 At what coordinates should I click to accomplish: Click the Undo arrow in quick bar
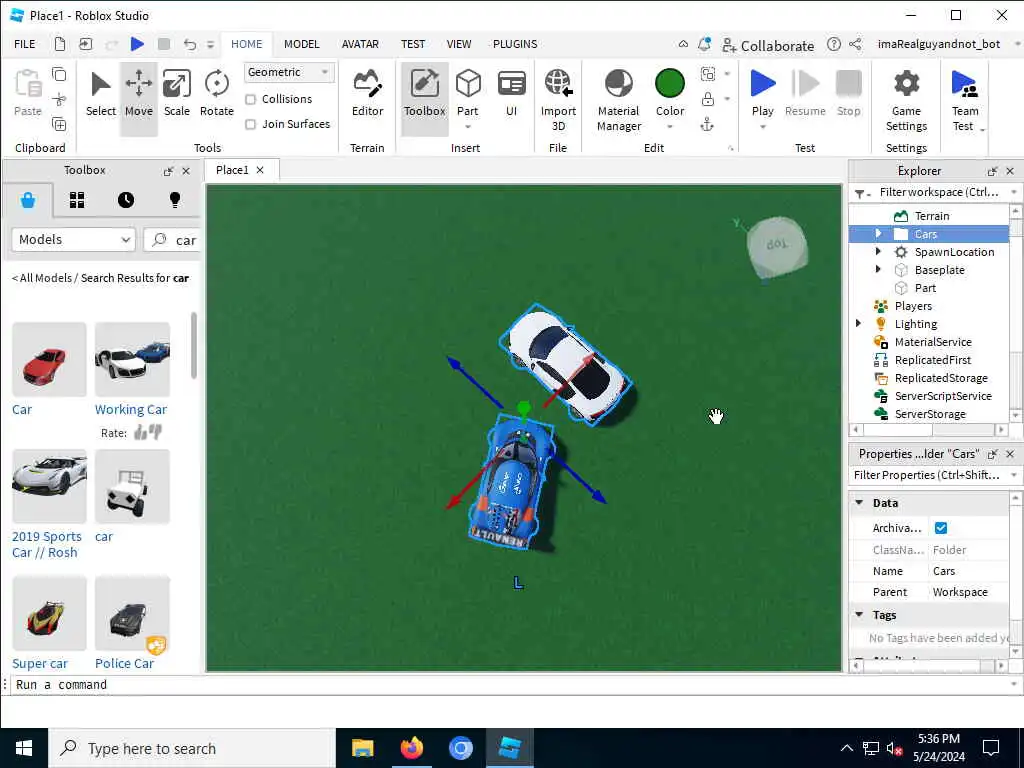pos(189,44)
